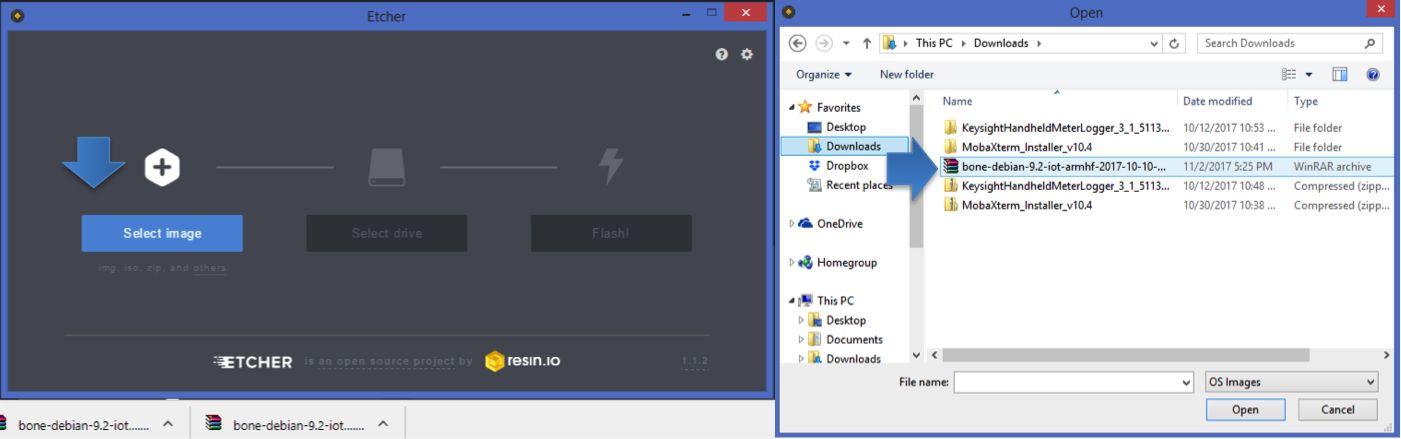This screenshot has height=439, width=1401.
Task: Select Dropbox in Favorites sidebar
Action: [846, 166]
